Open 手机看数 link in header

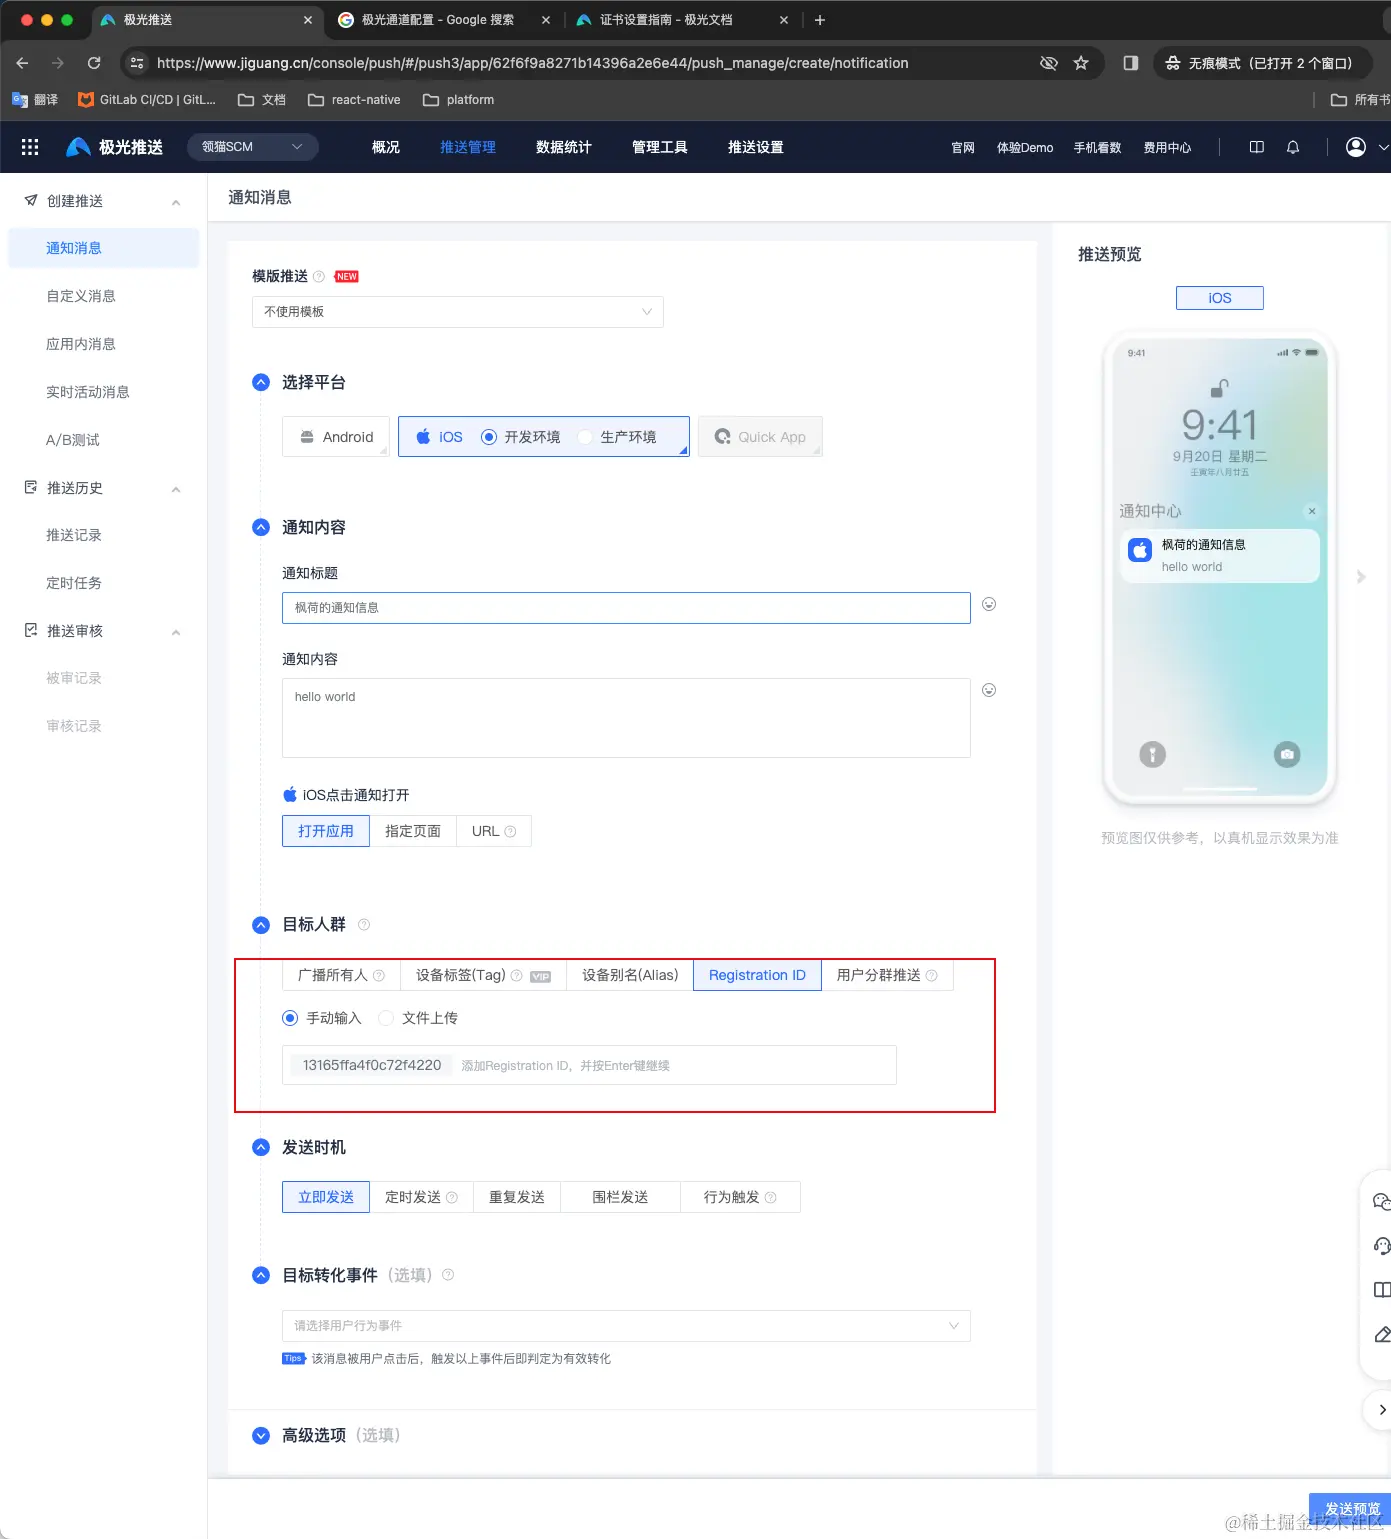click(x=1098, y=148)
